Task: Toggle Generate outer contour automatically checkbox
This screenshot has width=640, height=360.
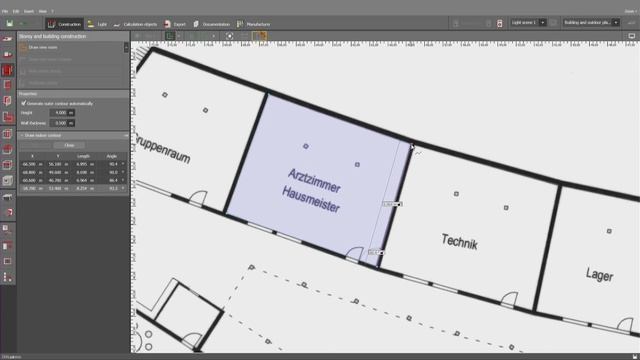Action: (23, 104)
